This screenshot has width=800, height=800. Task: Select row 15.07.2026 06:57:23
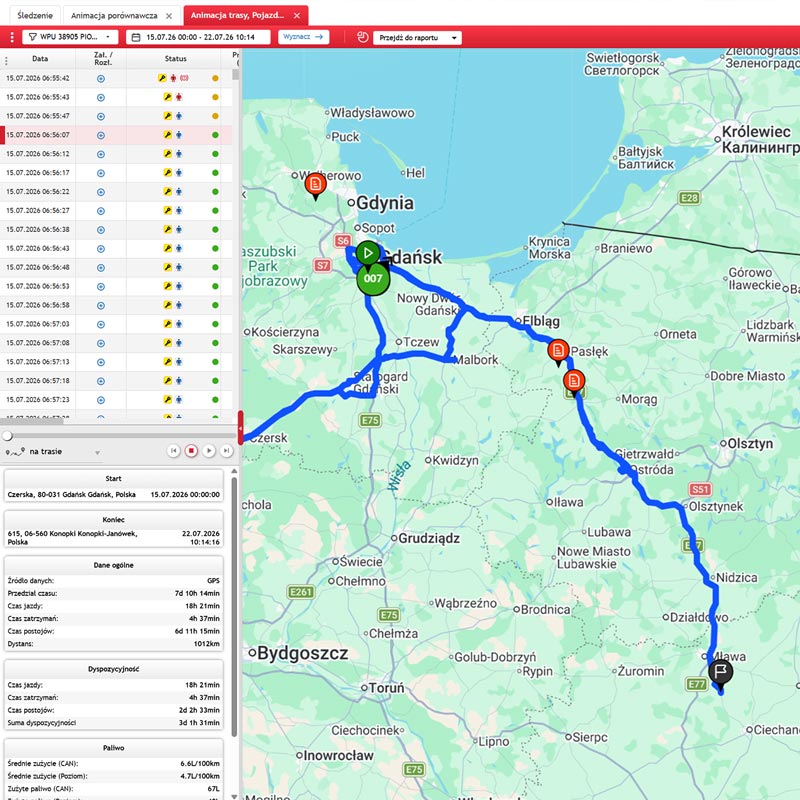pyautogui.click(x=116, y=399)
